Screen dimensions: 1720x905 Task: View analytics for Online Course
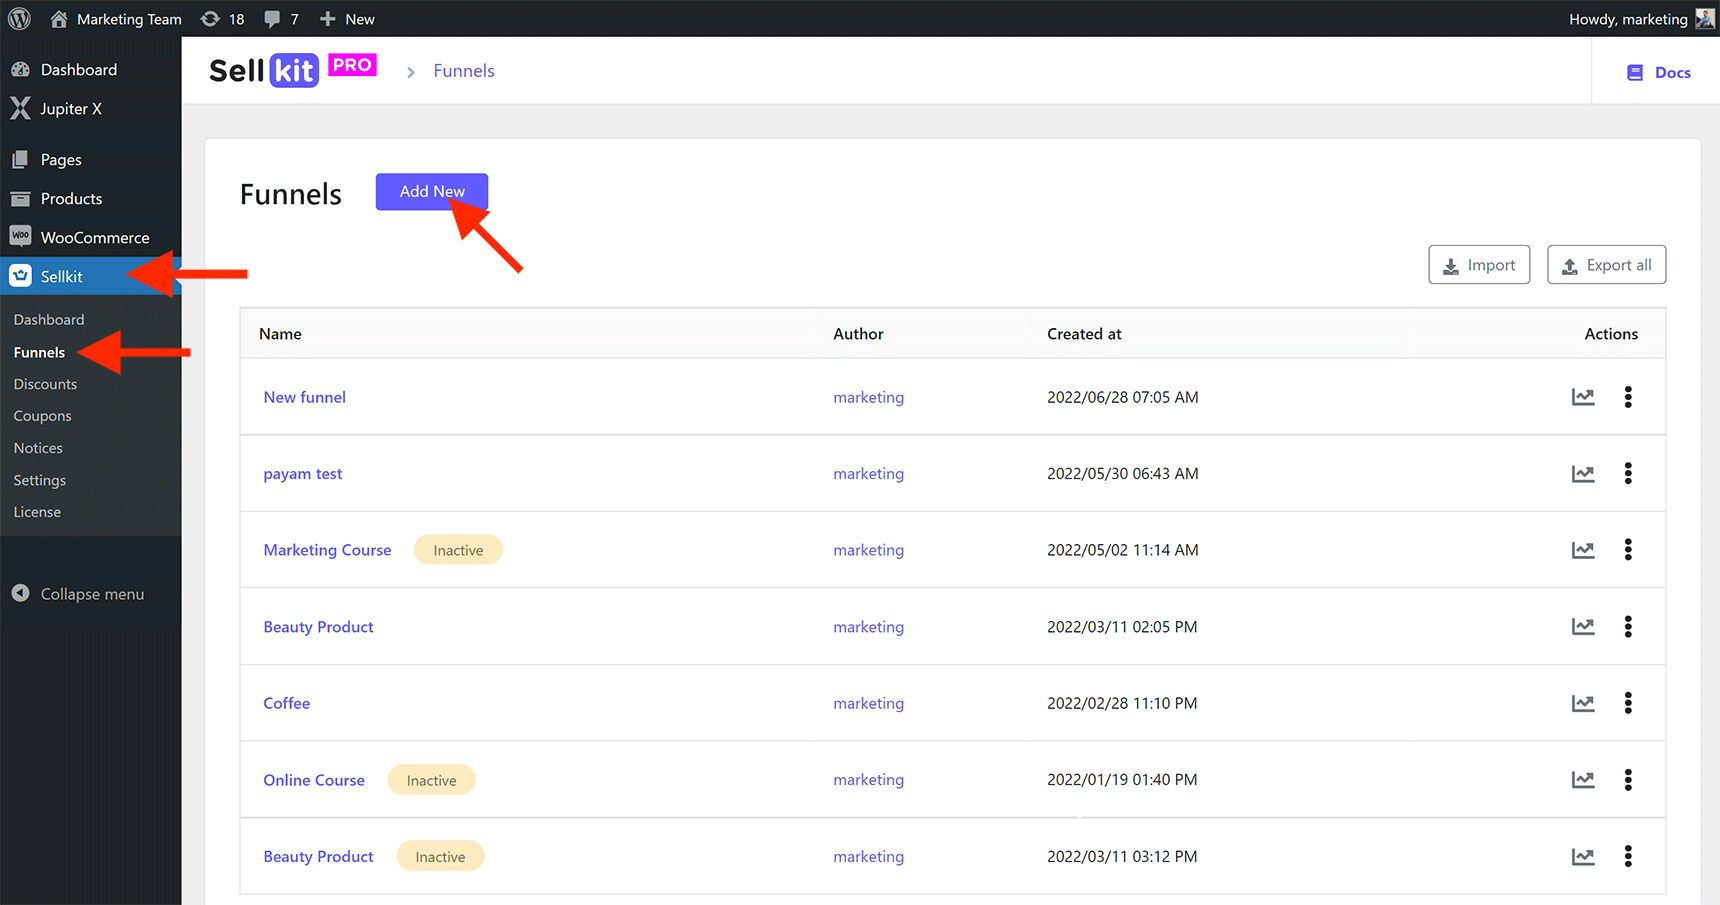click(x=1583, y=780)
